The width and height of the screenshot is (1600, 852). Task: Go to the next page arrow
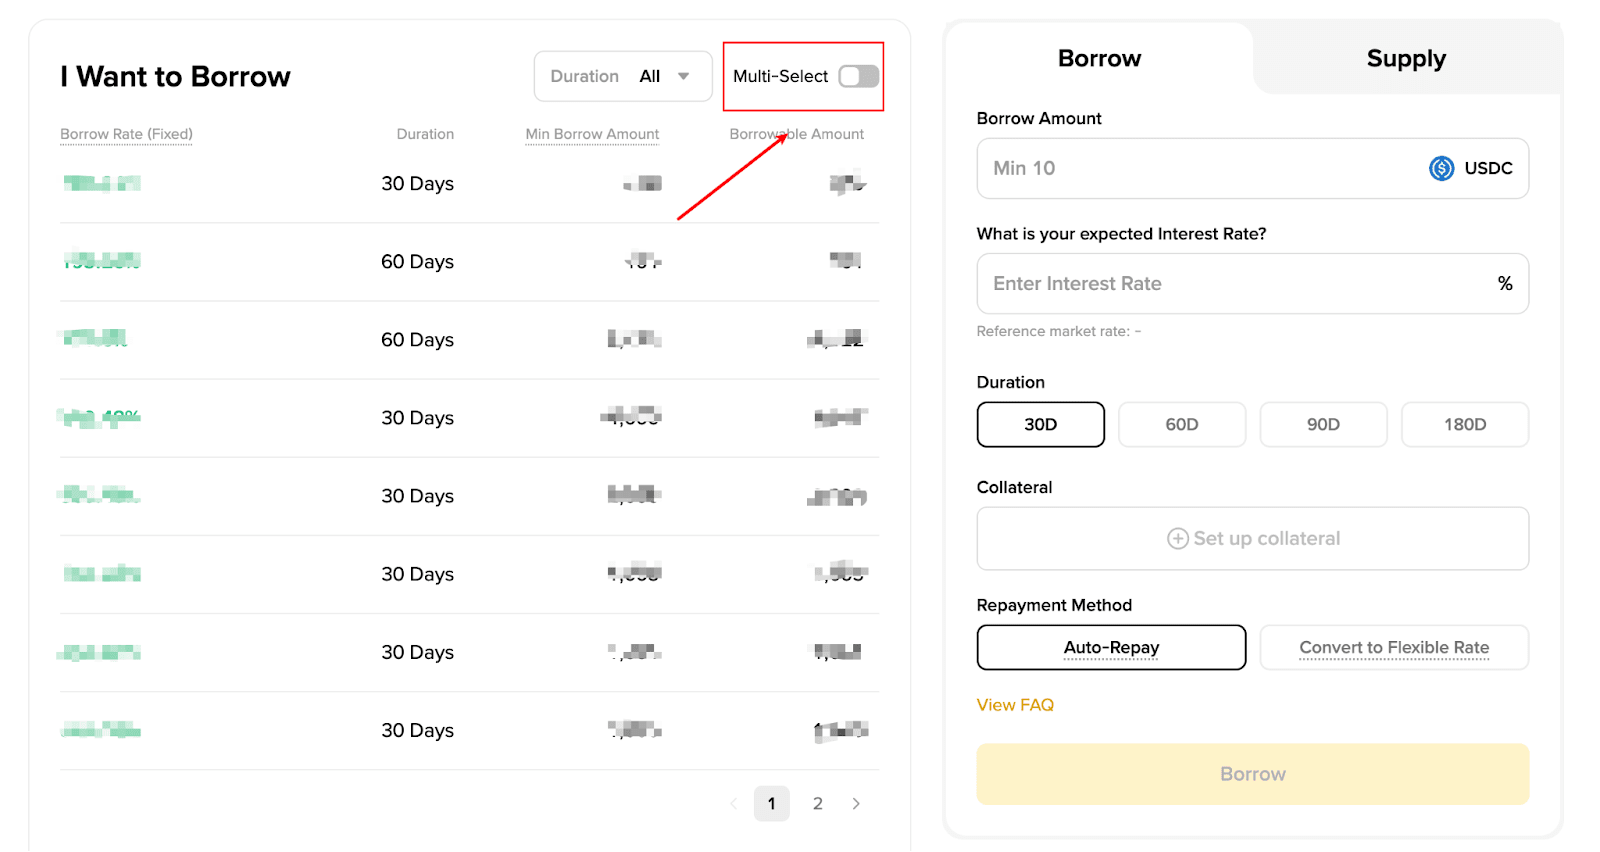coord(856,804)
